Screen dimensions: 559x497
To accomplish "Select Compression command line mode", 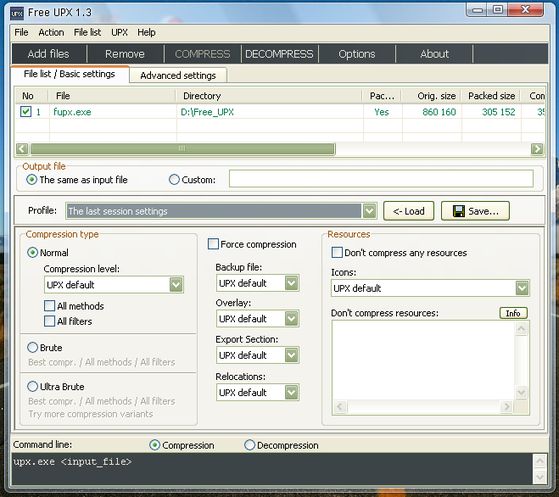I will [155, 445].
